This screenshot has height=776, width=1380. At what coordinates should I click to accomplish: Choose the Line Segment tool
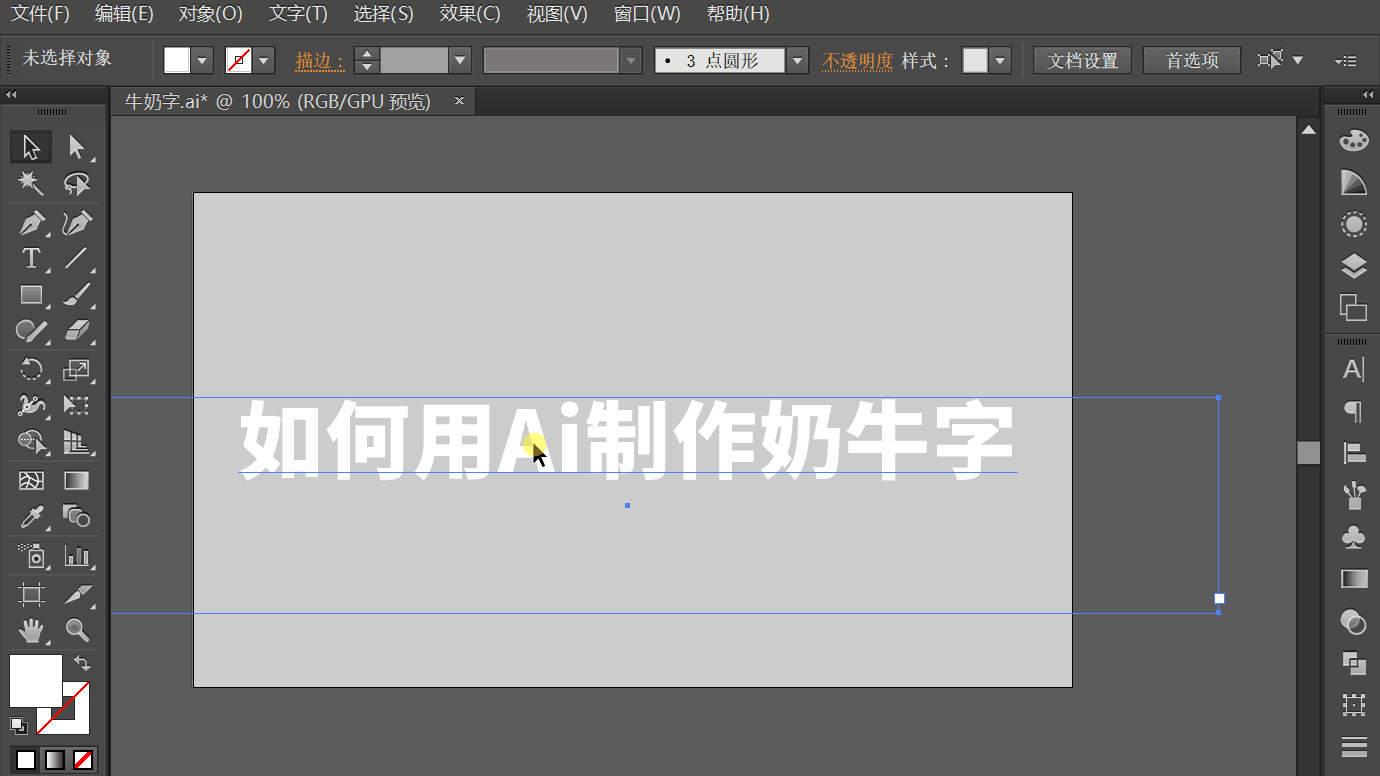(x=76, y=258)
